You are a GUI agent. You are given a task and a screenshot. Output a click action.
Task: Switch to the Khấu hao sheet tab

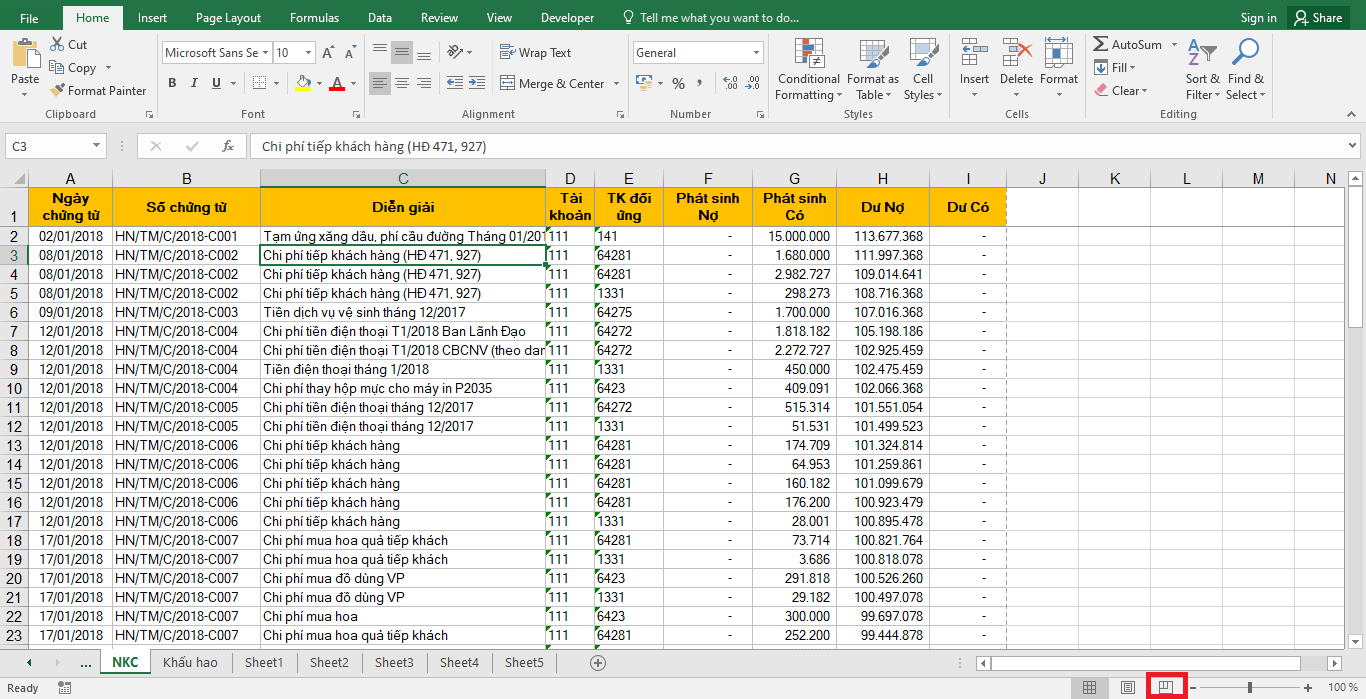tap(190, 662)
